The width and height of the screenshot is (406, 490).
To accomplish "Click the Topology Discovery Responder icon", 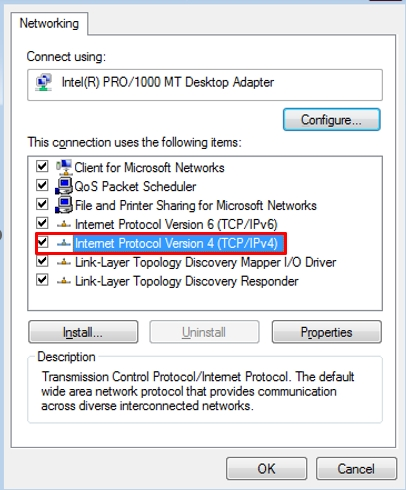I will pos(64,282).
